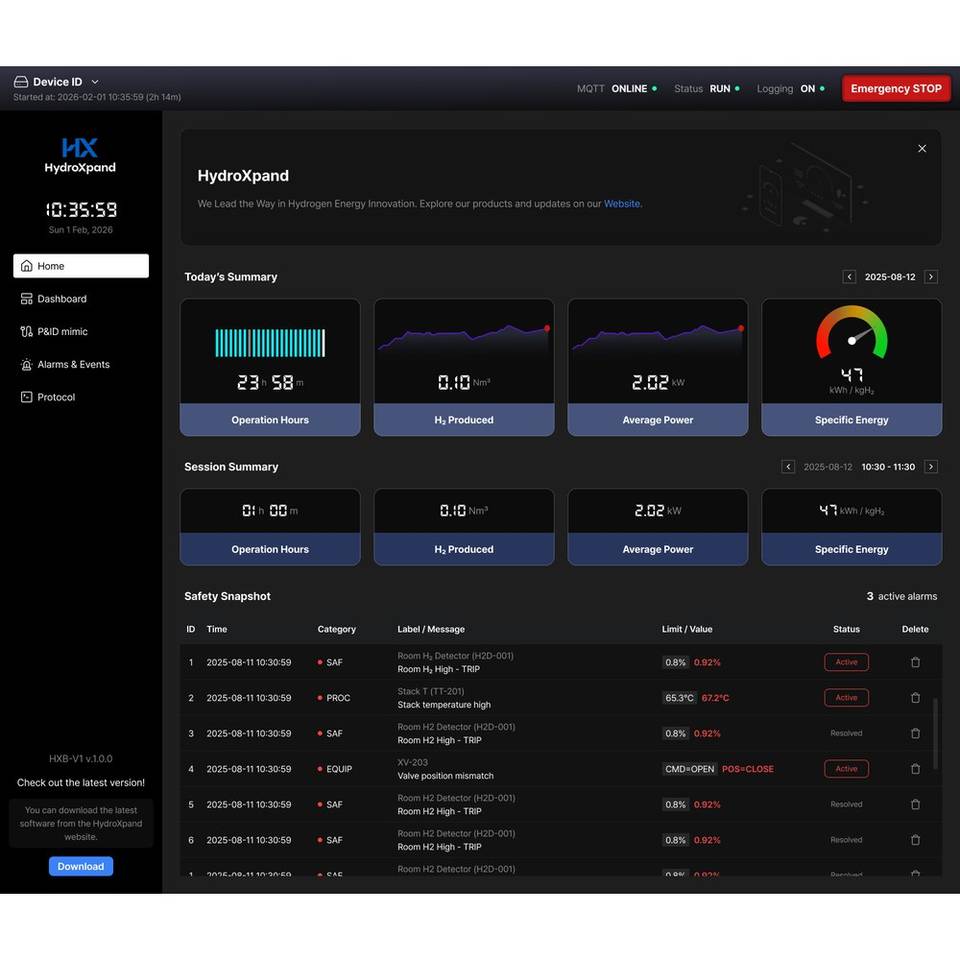This screenshot has width=960, height=960.
Task: Click the Status RUN indicator
Action: tap(707, 89)
